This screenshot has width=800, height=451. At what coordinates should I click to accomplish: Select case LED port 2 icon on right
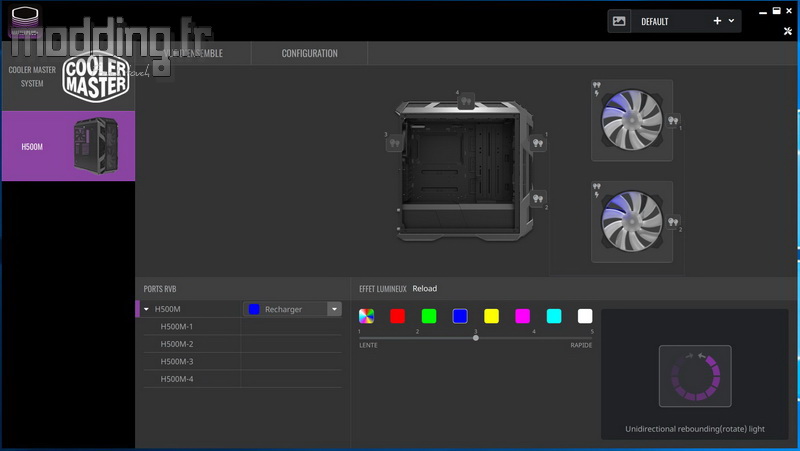[x=538, y=198]
